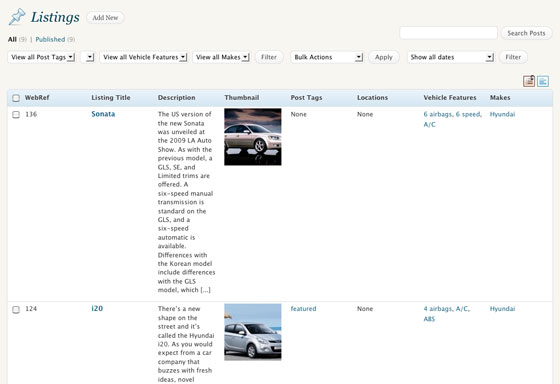Click the pushpin Listings icon
Viewport: 560px width, 384px height.
coord(17,17)
